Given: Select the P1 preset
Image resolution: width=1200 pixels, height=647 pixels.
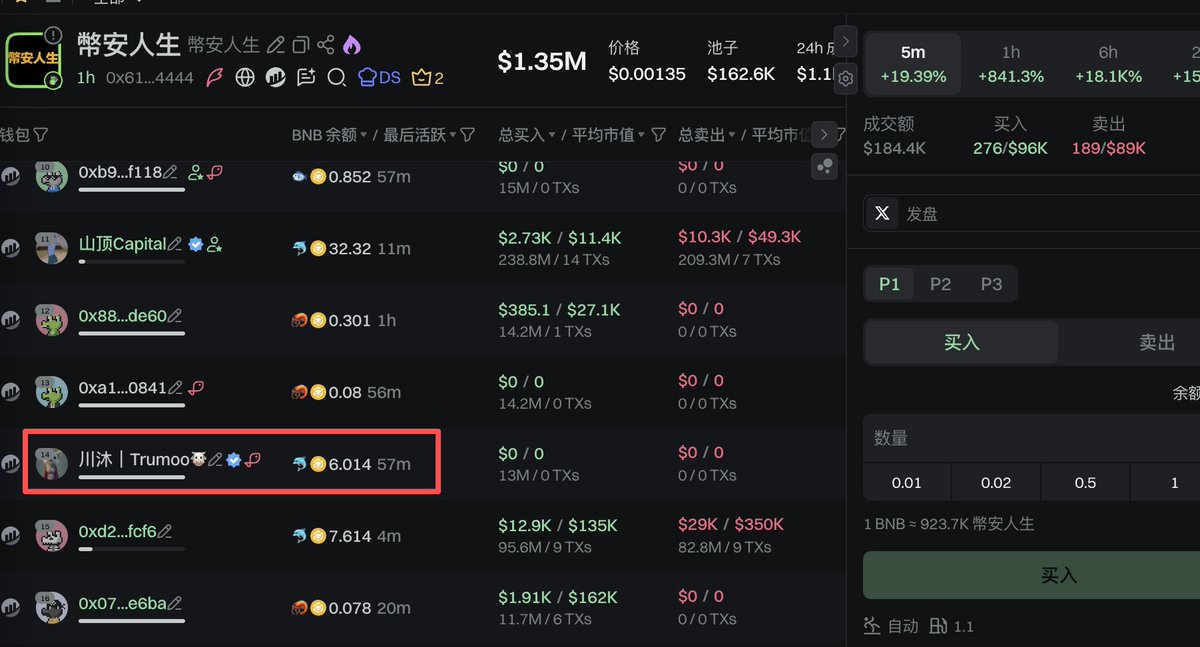Looking at the screenshot, I should 889,284.
